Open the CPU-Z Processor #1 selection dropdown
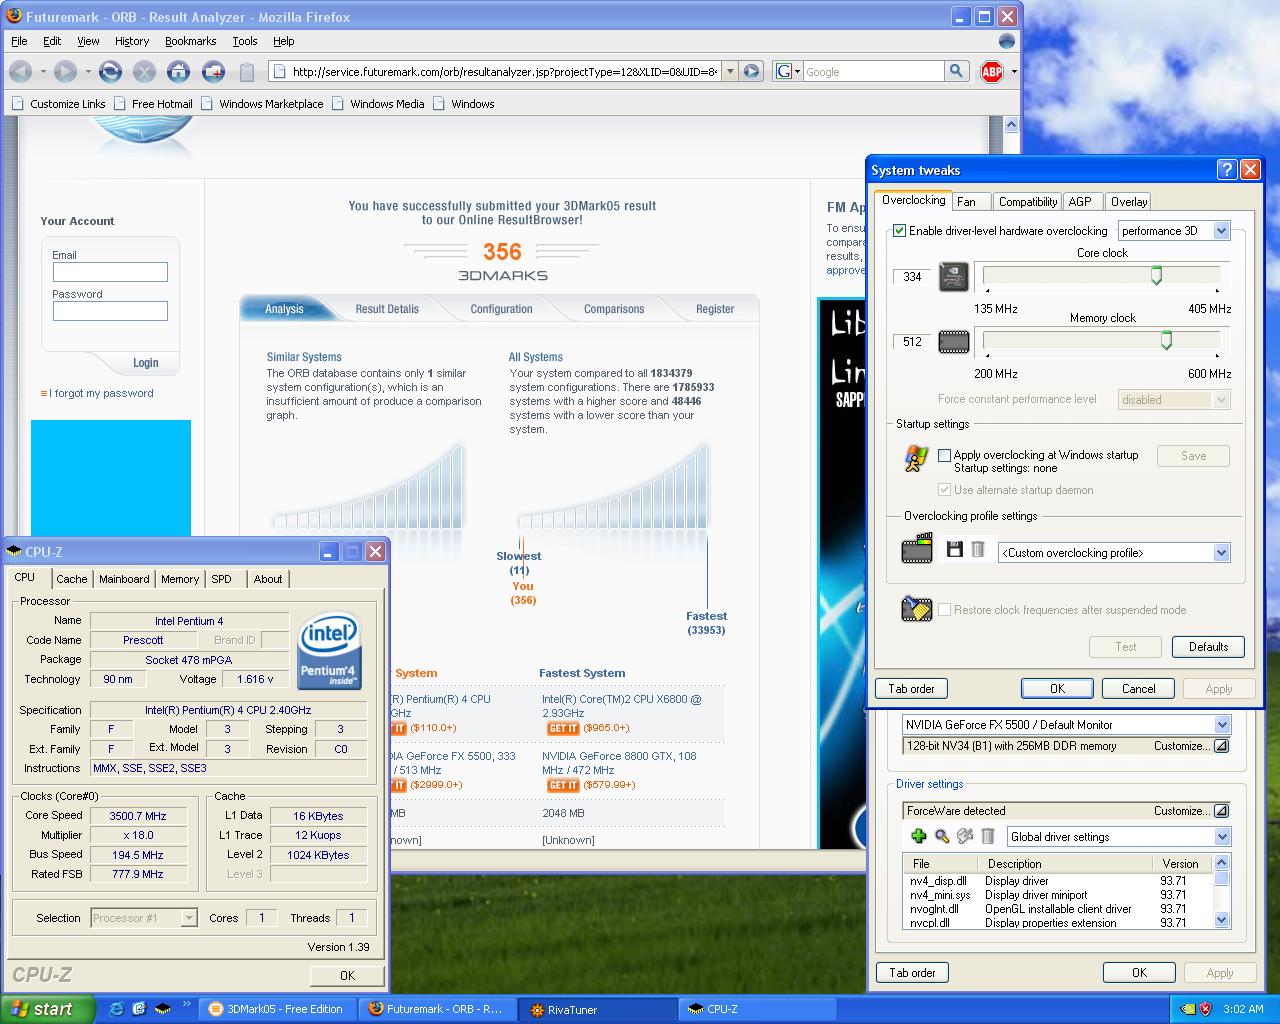The width and height of the screenshot is (1280, 1024). [189, 918]
